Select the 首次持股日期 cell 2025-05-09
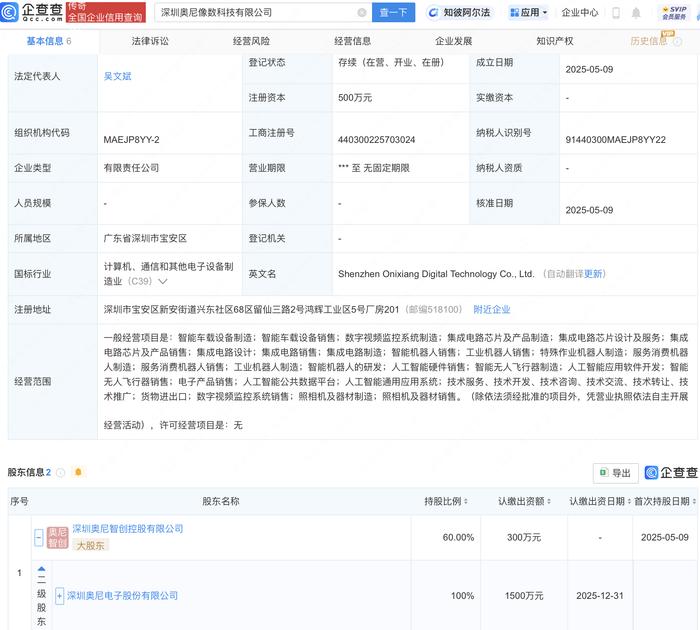Viewport: 700px width, 630px height. point(665,538)
